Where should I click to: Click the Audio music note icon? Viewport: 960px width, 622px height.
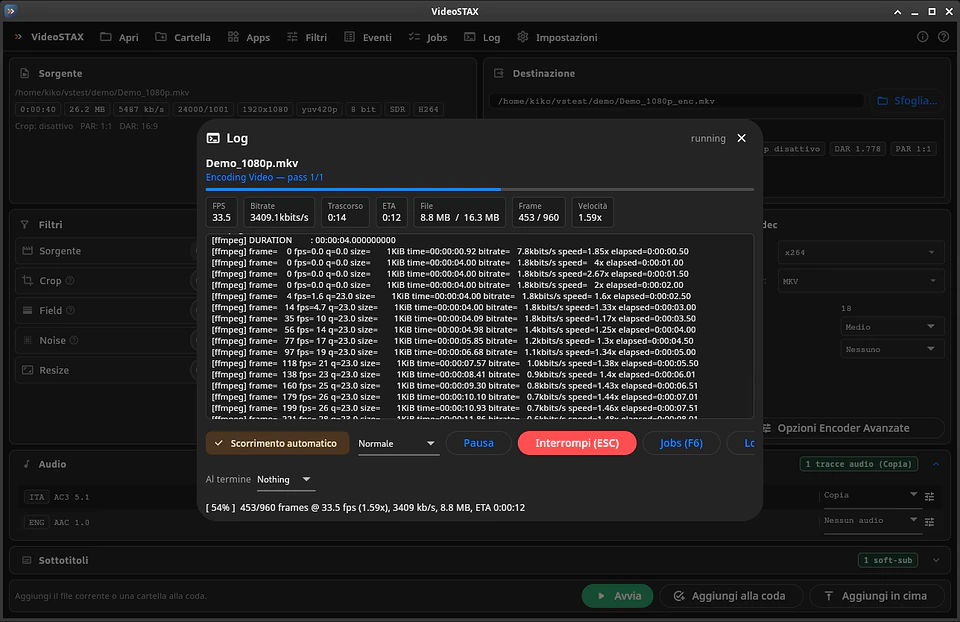(x=26, y=464)
